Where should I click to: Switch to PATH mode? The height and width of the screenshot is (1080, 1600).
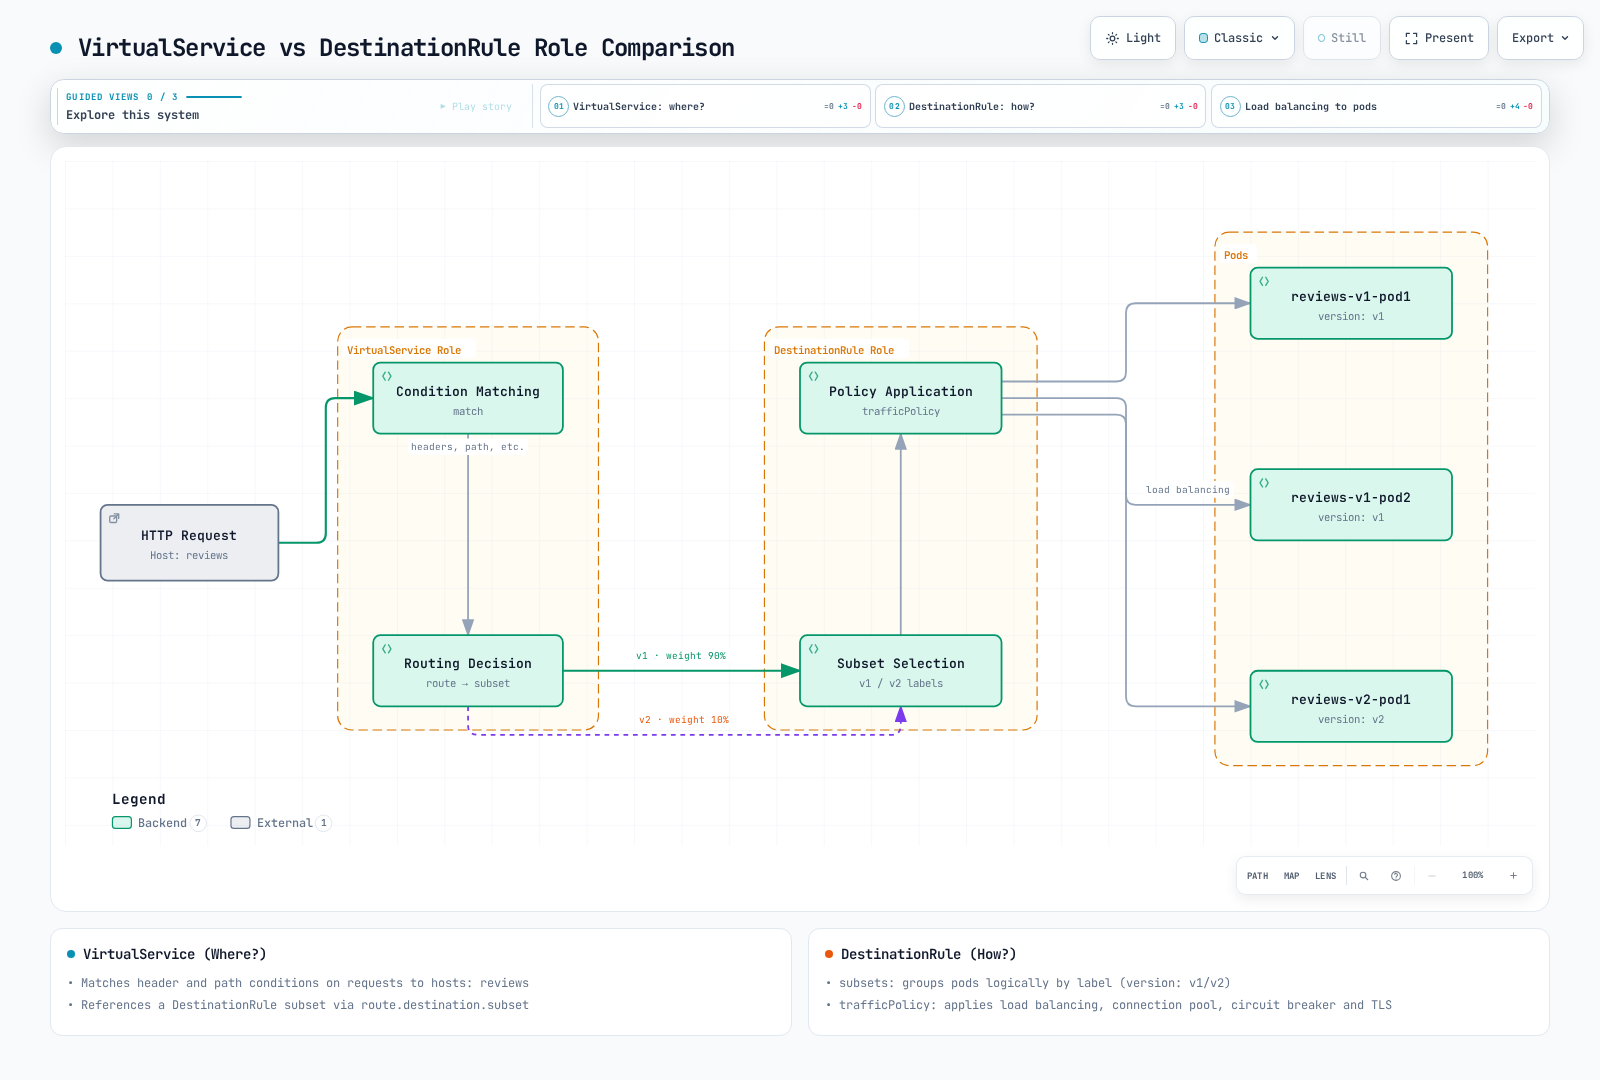pos(1257,876)
